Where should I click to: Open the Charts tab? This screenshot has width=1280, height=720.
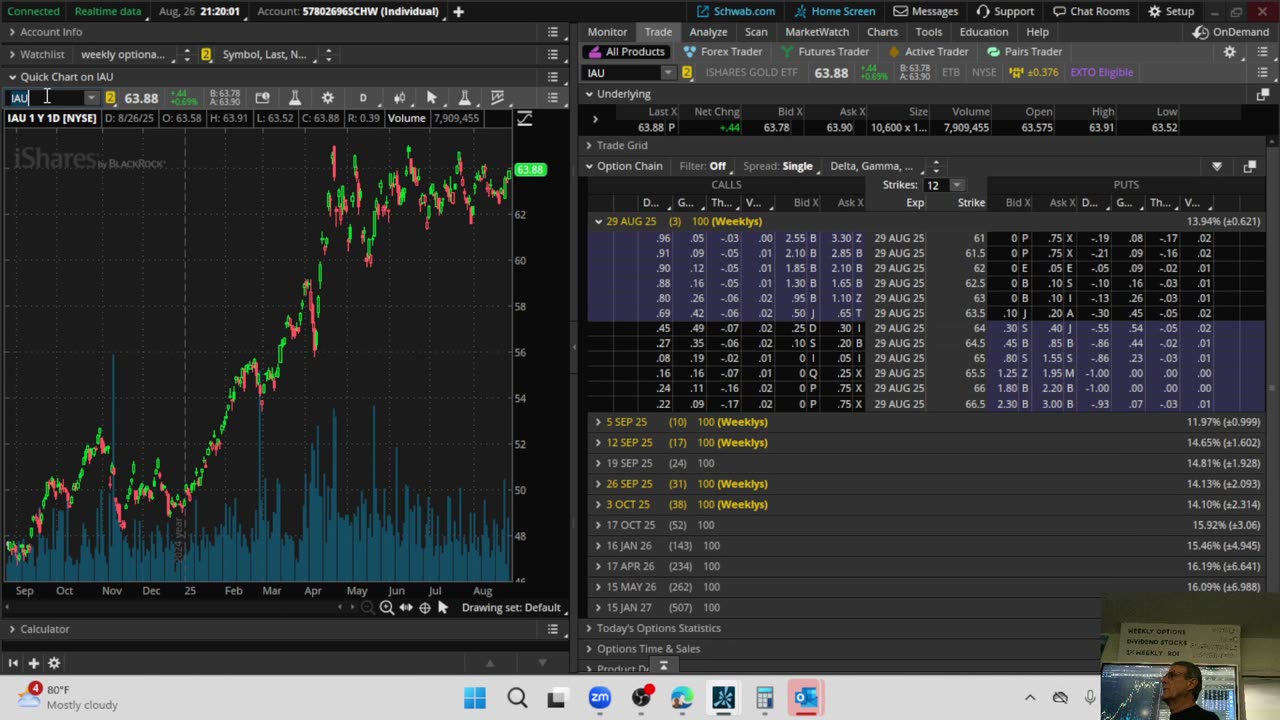882,32
